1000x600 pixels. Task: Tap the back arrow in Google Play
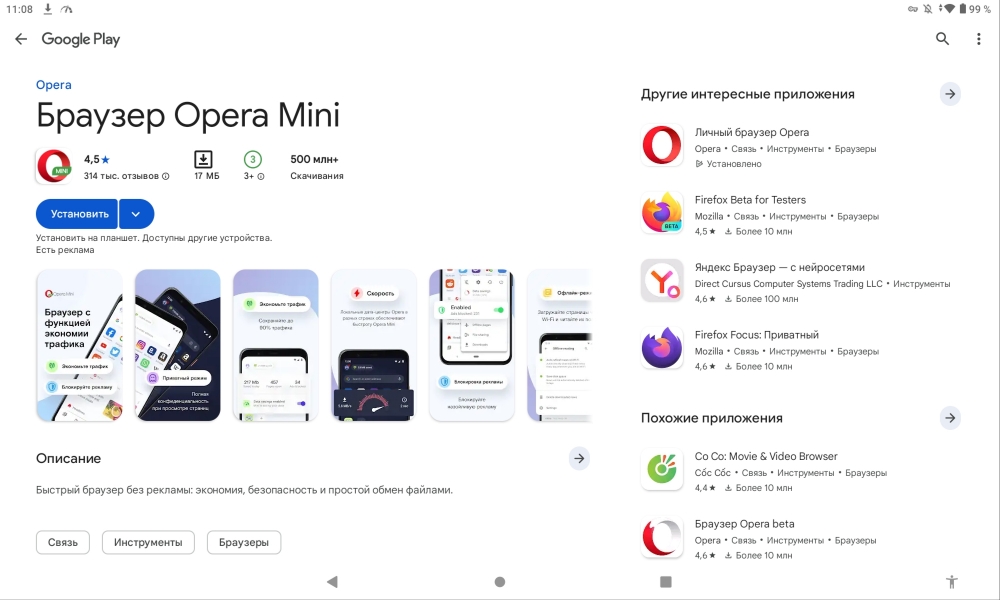21,39
